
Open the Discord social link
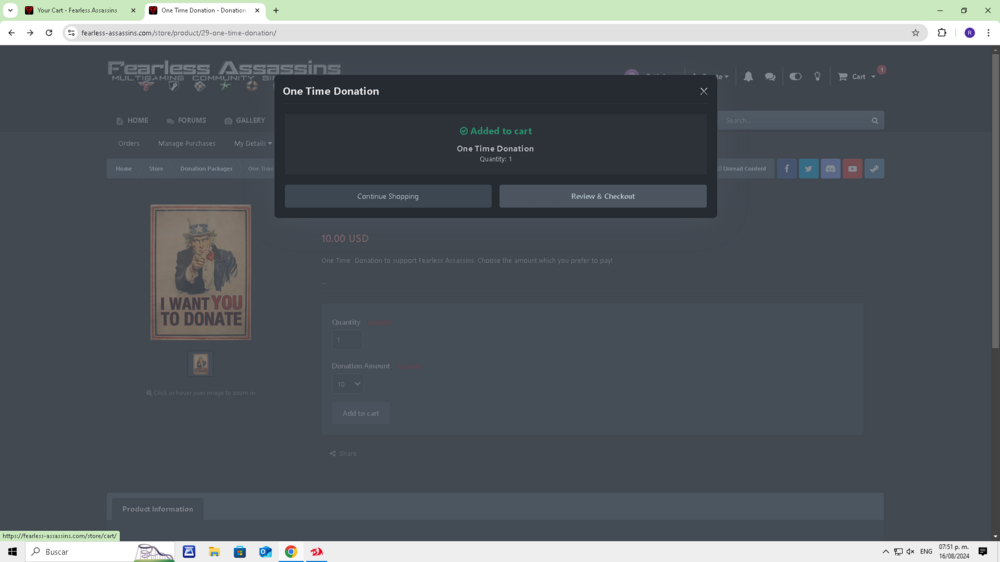pyautogui.click(x=830, y=168)
